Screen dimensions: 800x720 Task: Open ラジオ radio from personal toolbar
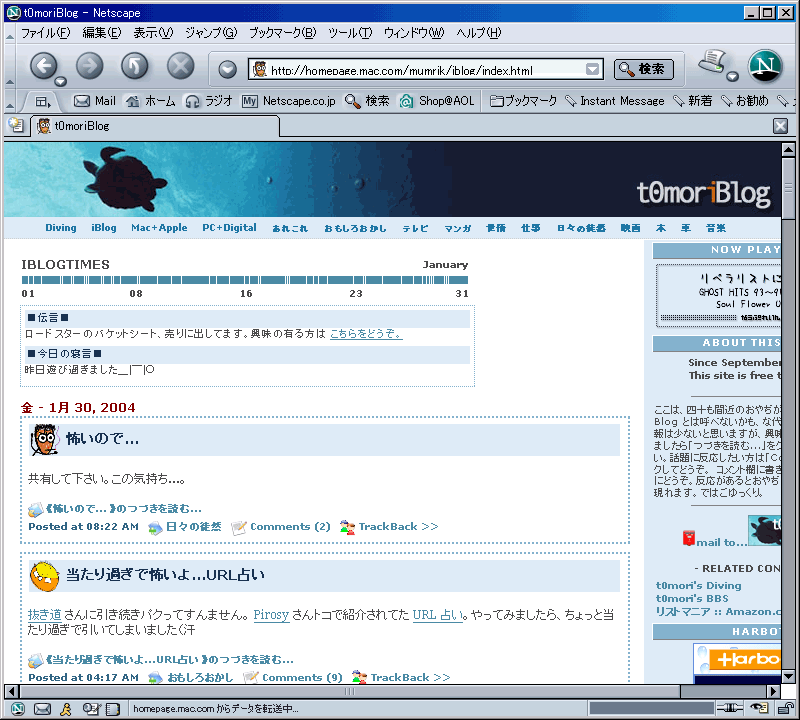[x=209, y=101]
